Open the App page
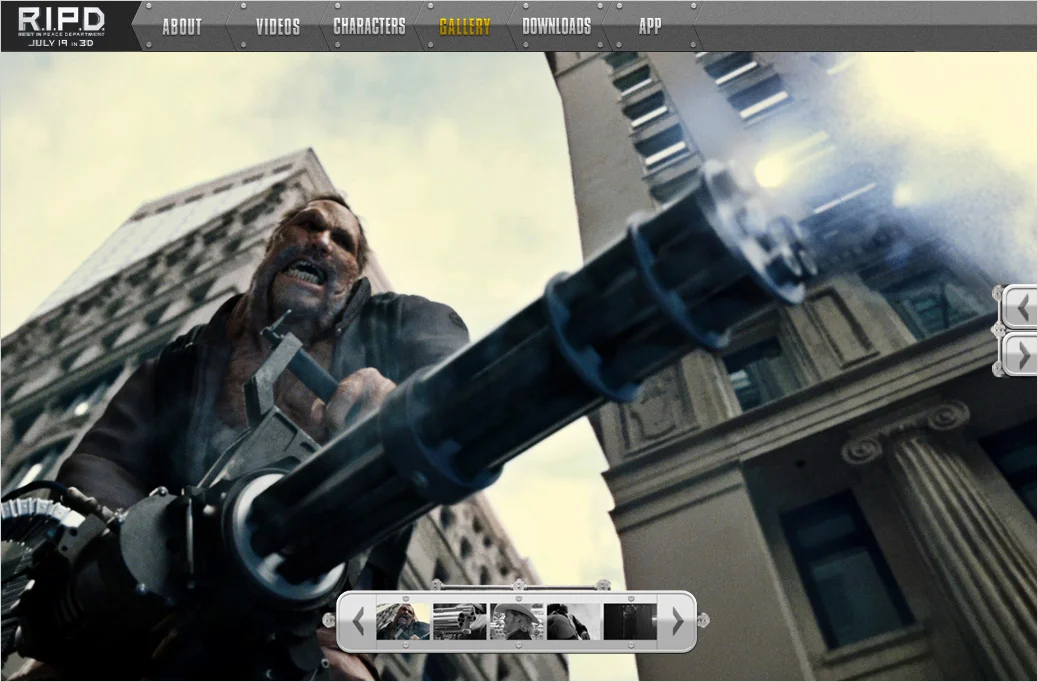 [x=650, y=26]
